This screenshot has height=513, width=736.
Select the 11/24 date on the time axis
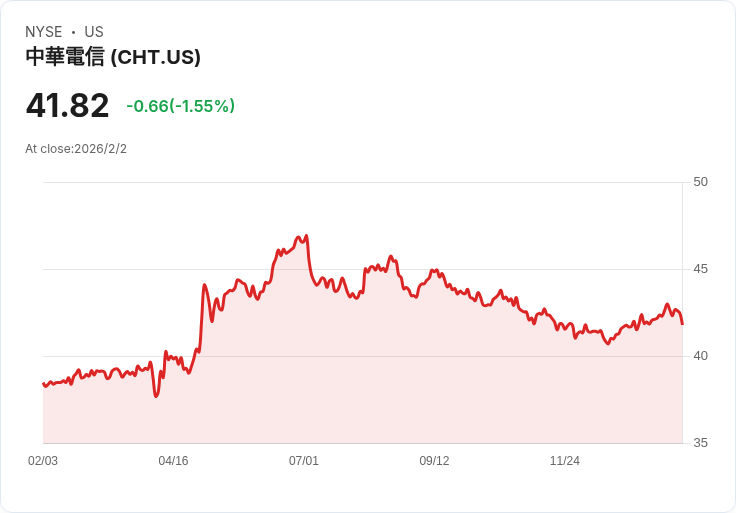pyautogui.click(x=565, y=461)
